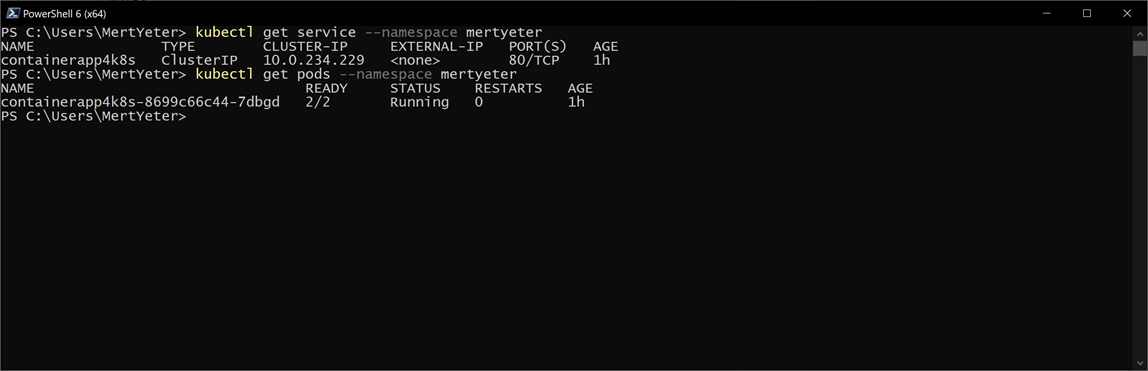Click the vertical scrollbar thumb
1148x371 pixels.
click(1139, 48)
